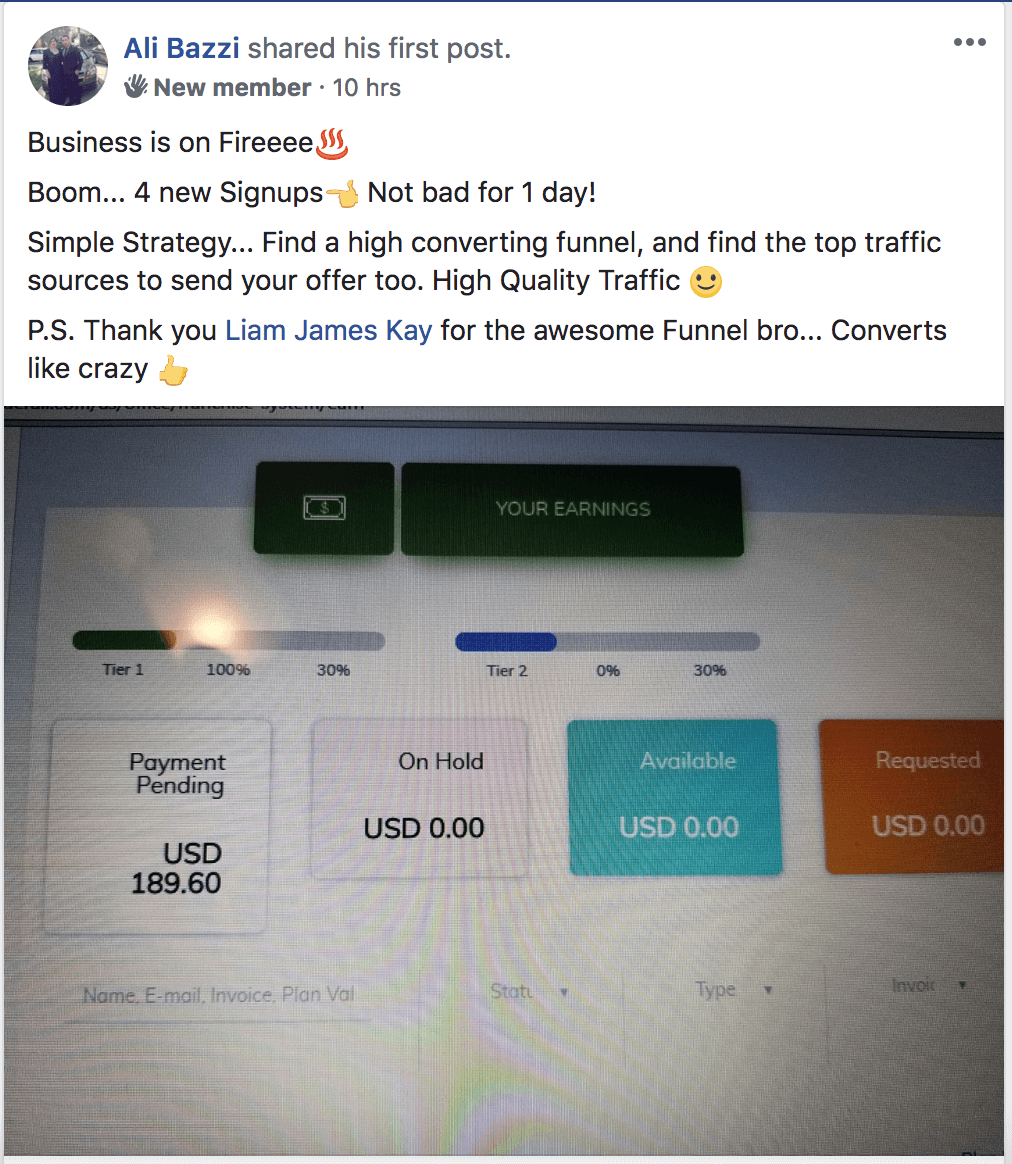Click the Tier 2 progress bar

(607, 641)
